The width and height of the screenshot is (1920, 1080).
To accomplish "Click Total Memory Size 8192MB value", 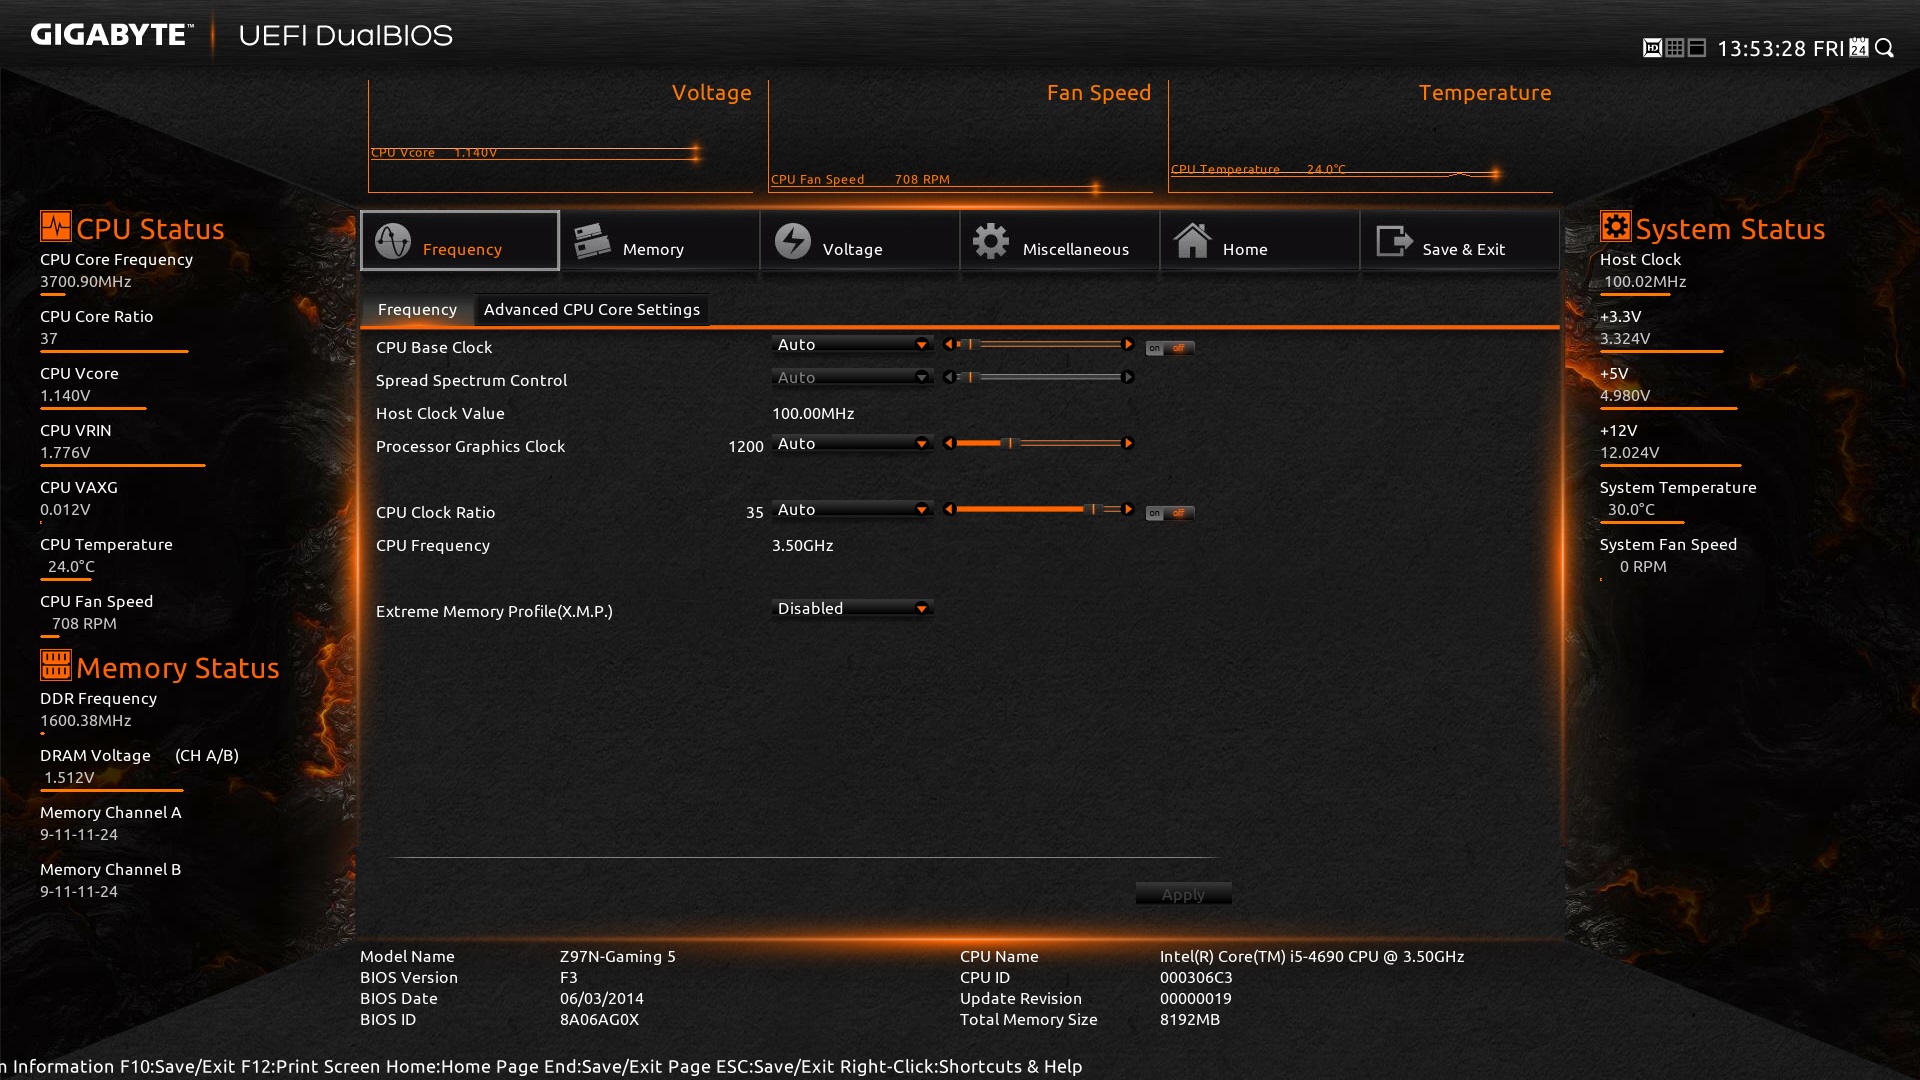I will [x=1190, y=1019].
